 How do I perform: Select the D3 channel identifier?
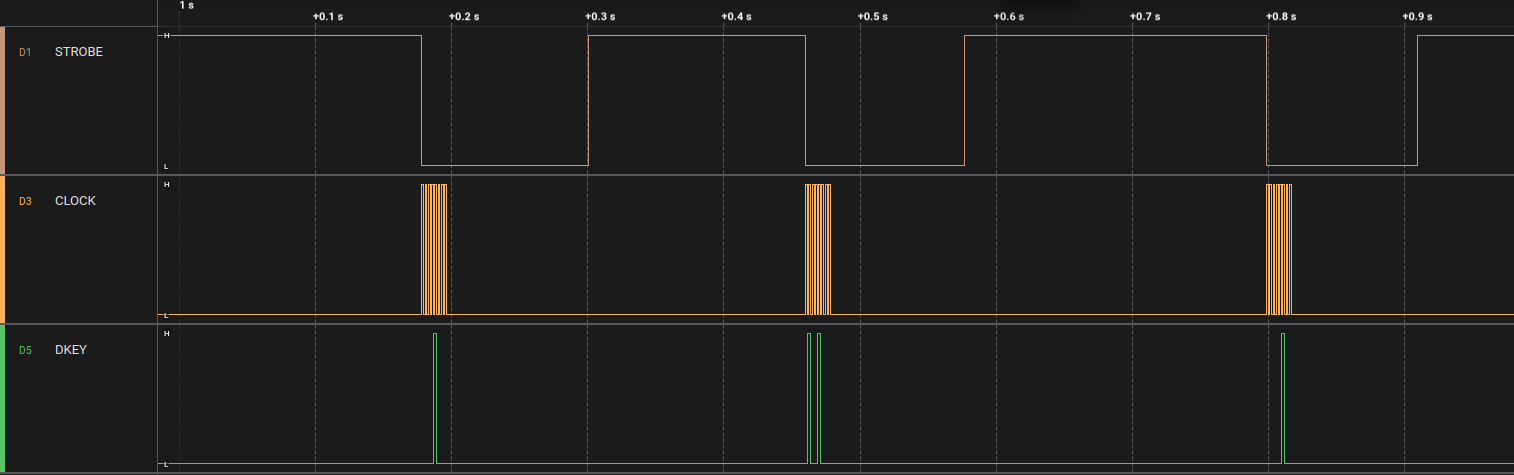click(x=26, y=201)
